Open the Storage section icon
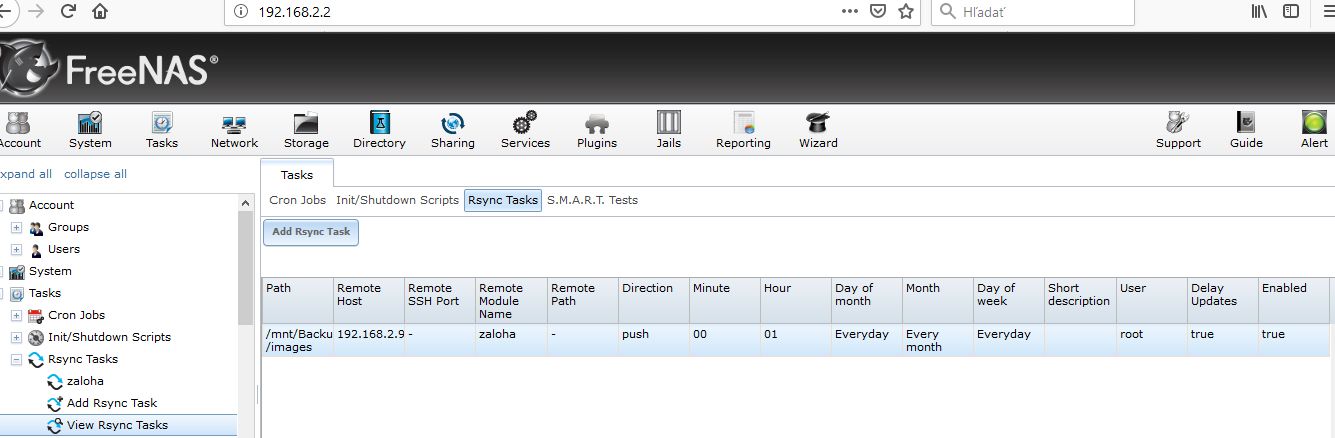 click(x=306, y=123)
